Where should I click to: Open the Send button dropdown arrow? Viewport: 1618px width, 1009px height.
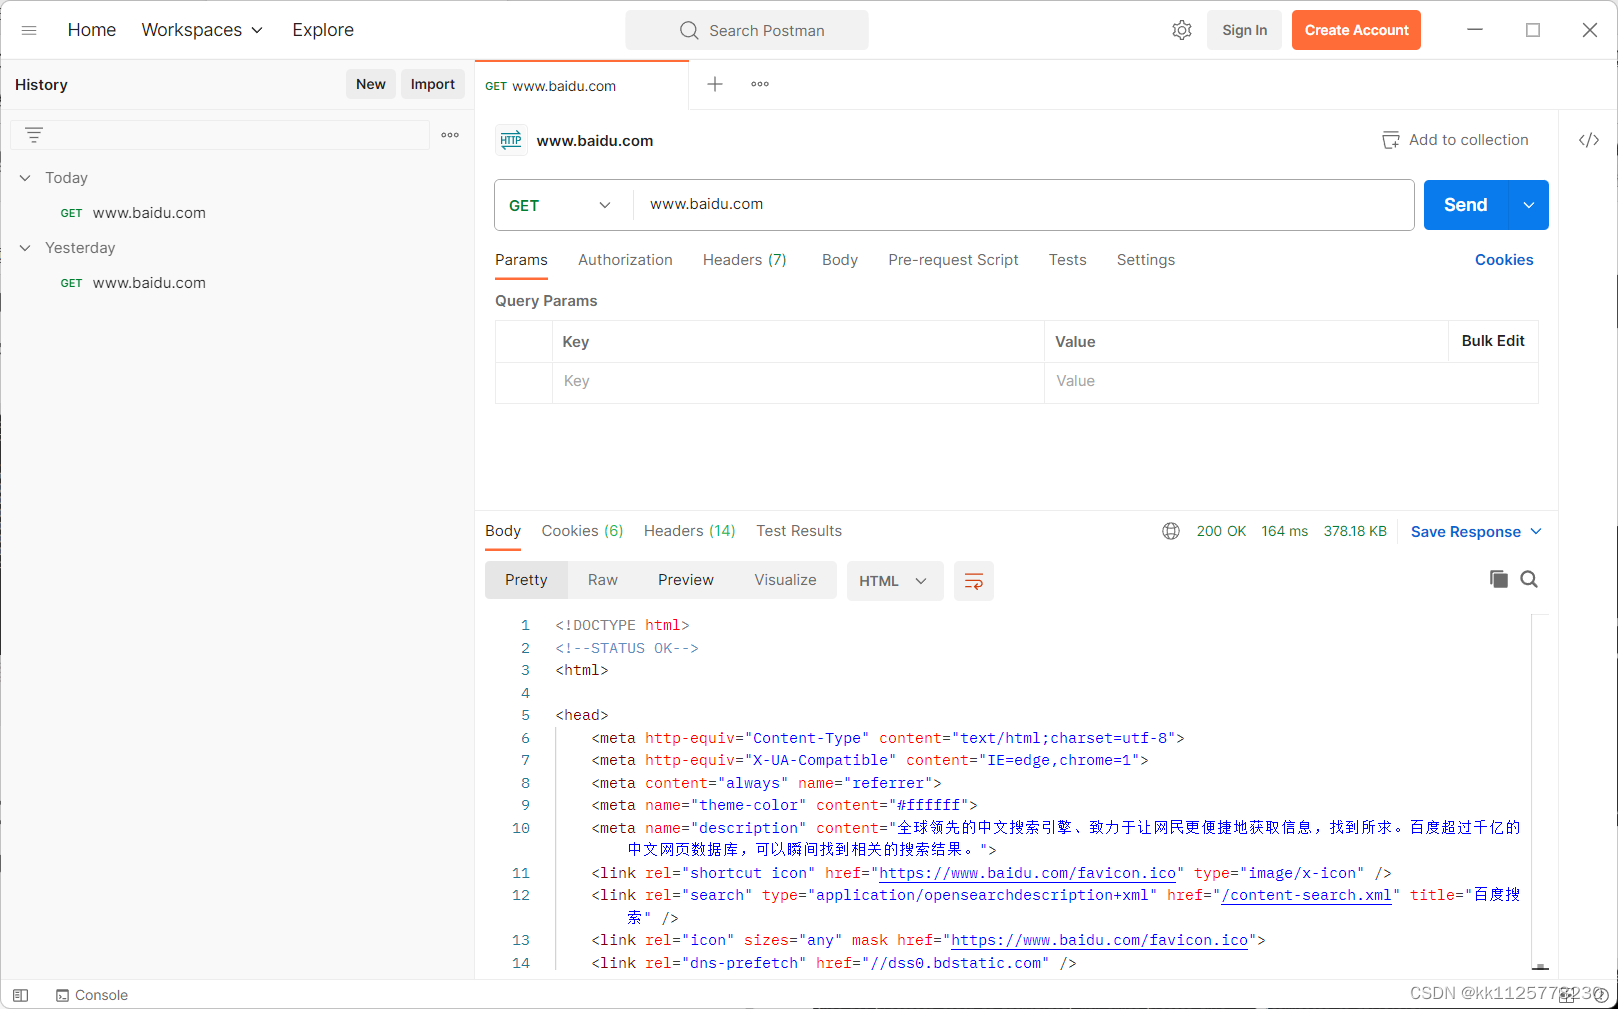pyautogui.click(x=1529, y=205)
